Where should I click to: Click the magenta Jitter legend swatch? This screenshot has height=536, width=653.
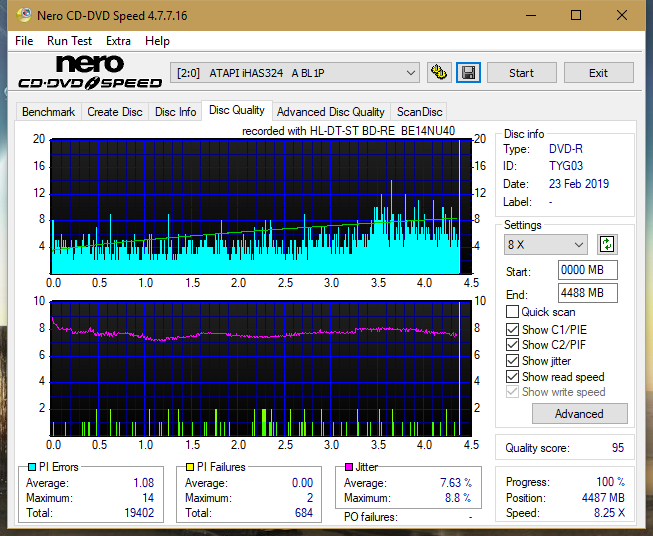point(349,467)
